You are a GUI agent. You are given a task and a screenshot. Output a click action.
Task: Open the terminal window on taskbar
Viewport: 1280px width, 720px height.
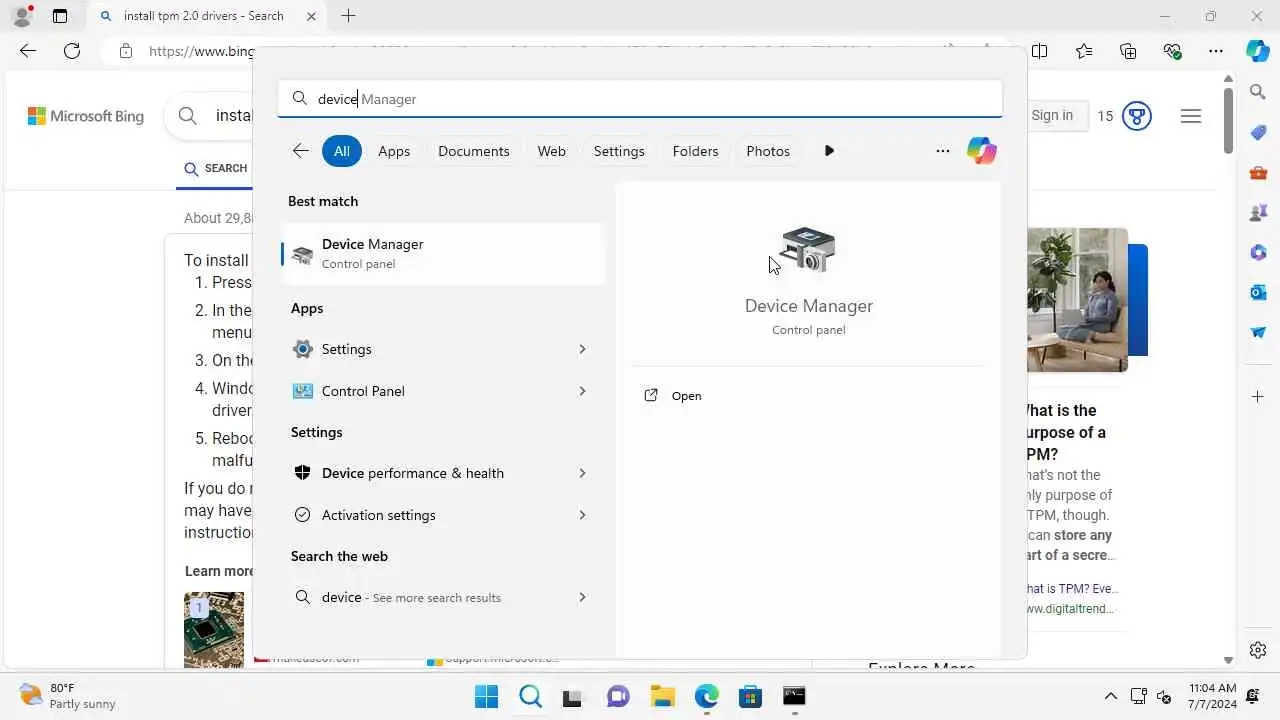[x=794, y=696]
